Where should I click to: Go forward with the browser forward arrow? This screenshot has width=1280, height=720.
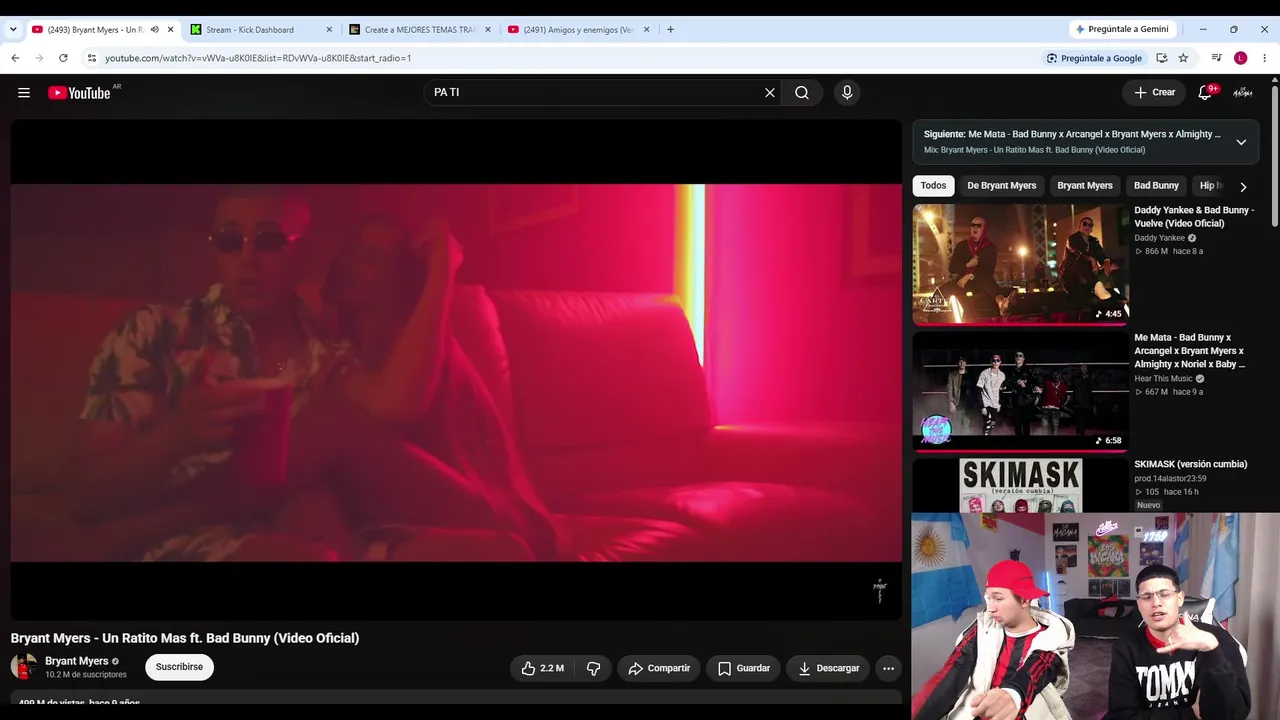39,58
